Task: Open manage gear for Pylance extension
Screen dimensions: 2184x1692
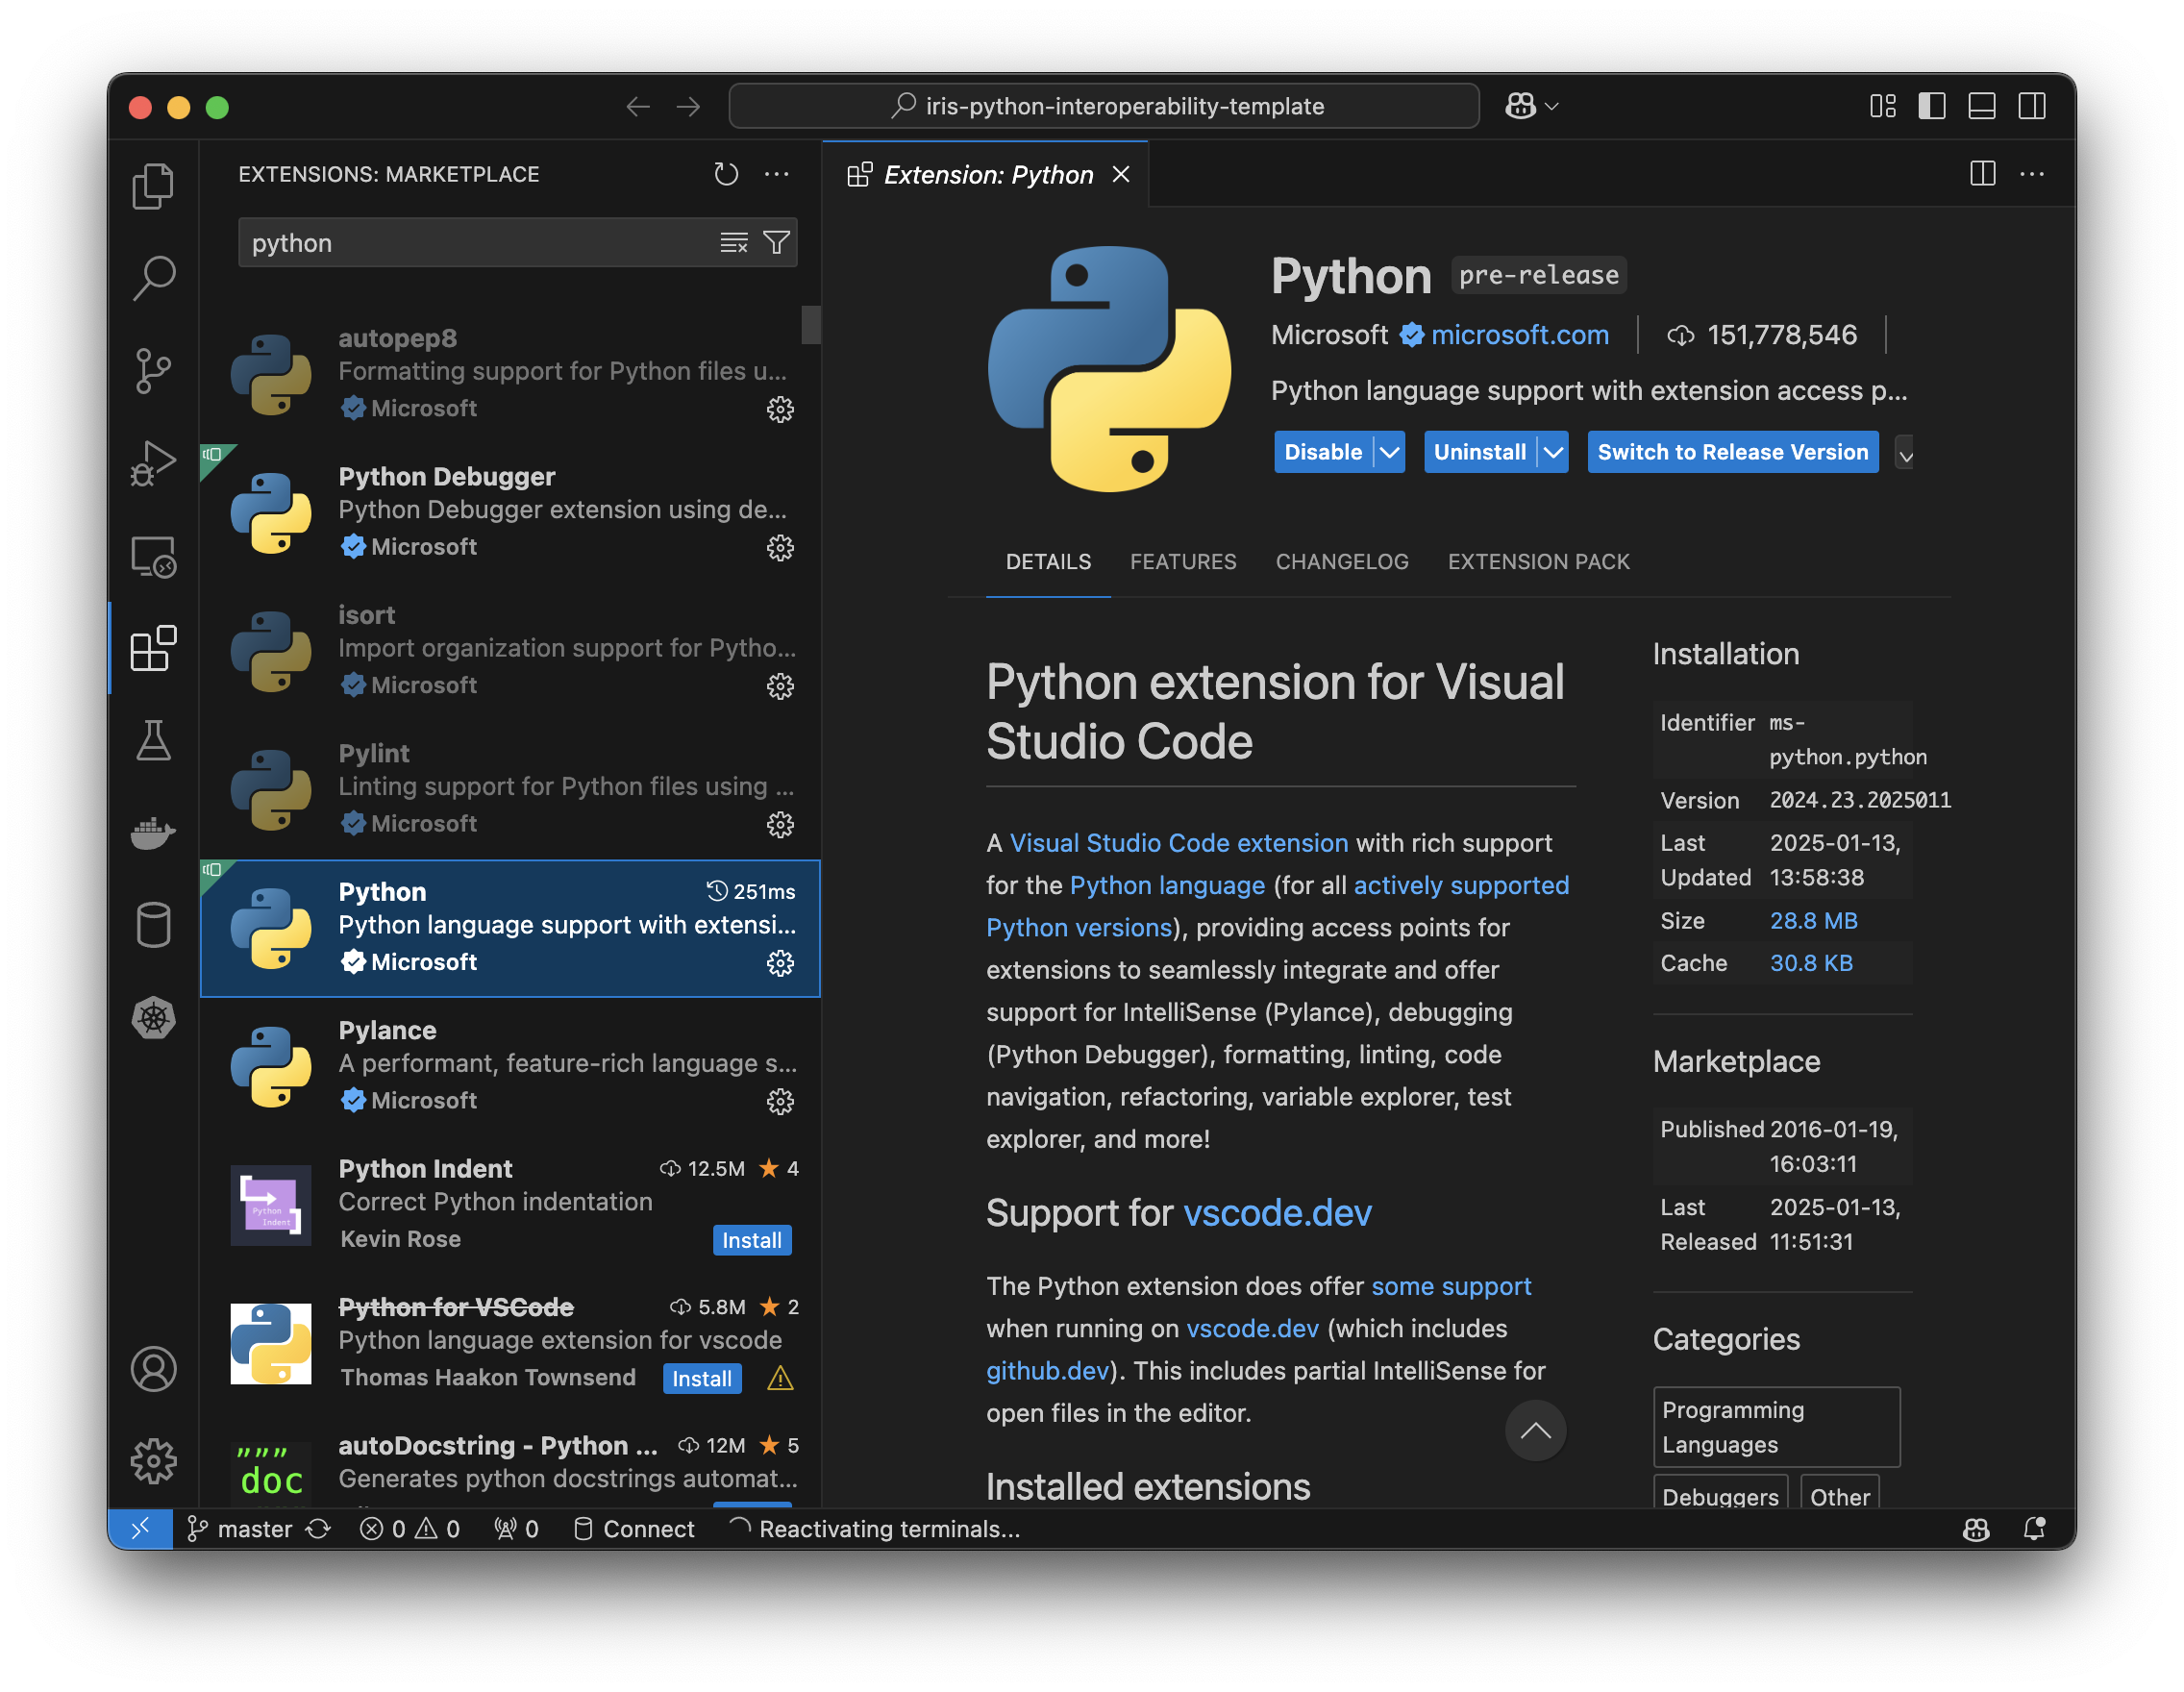Action: pyautogui.click(x=780, y=1102)
